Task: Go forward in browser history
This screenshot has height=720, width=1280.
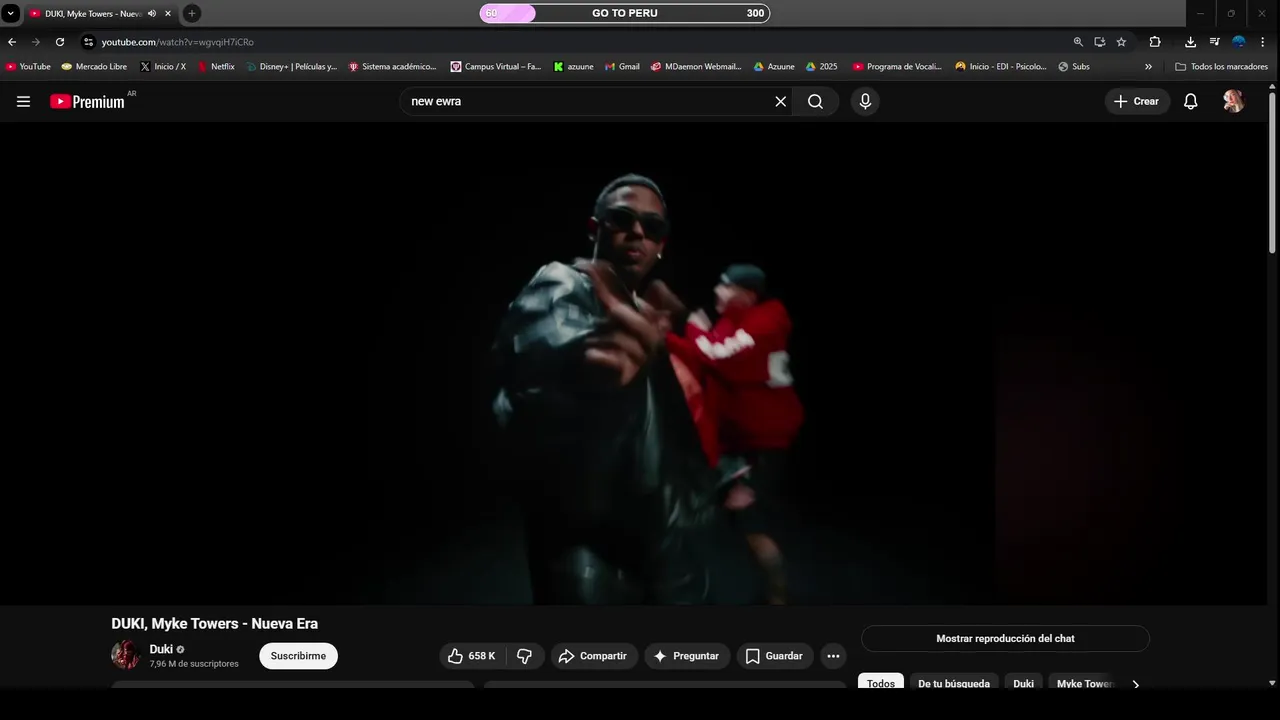Action: 36,42
